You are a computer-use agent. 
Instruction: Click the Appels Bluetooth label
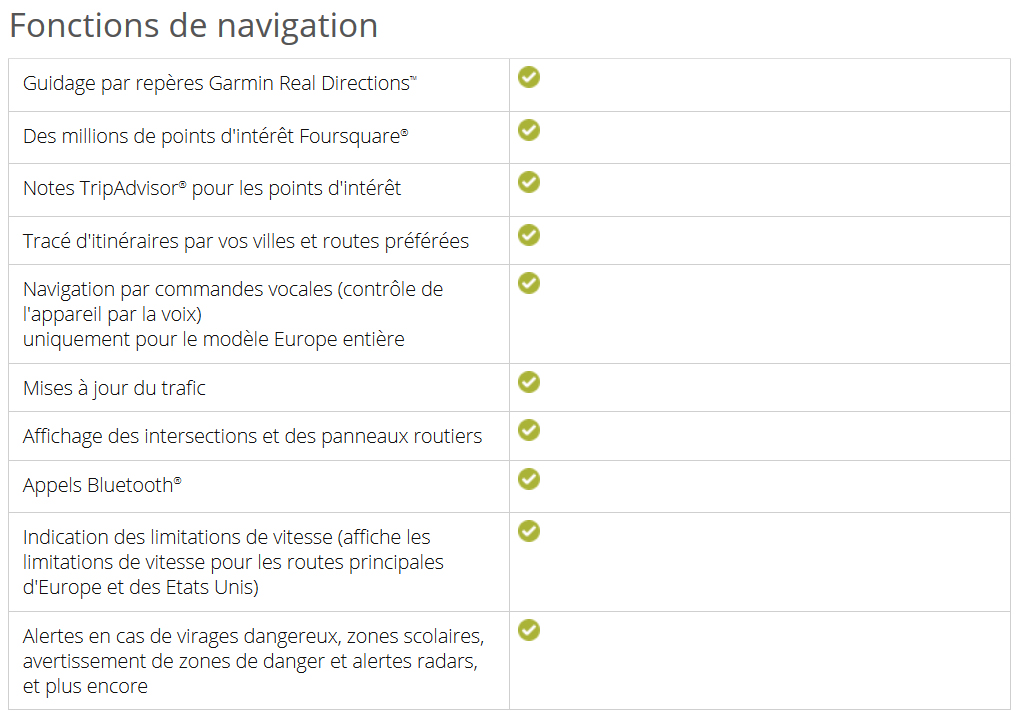point(102,485)
